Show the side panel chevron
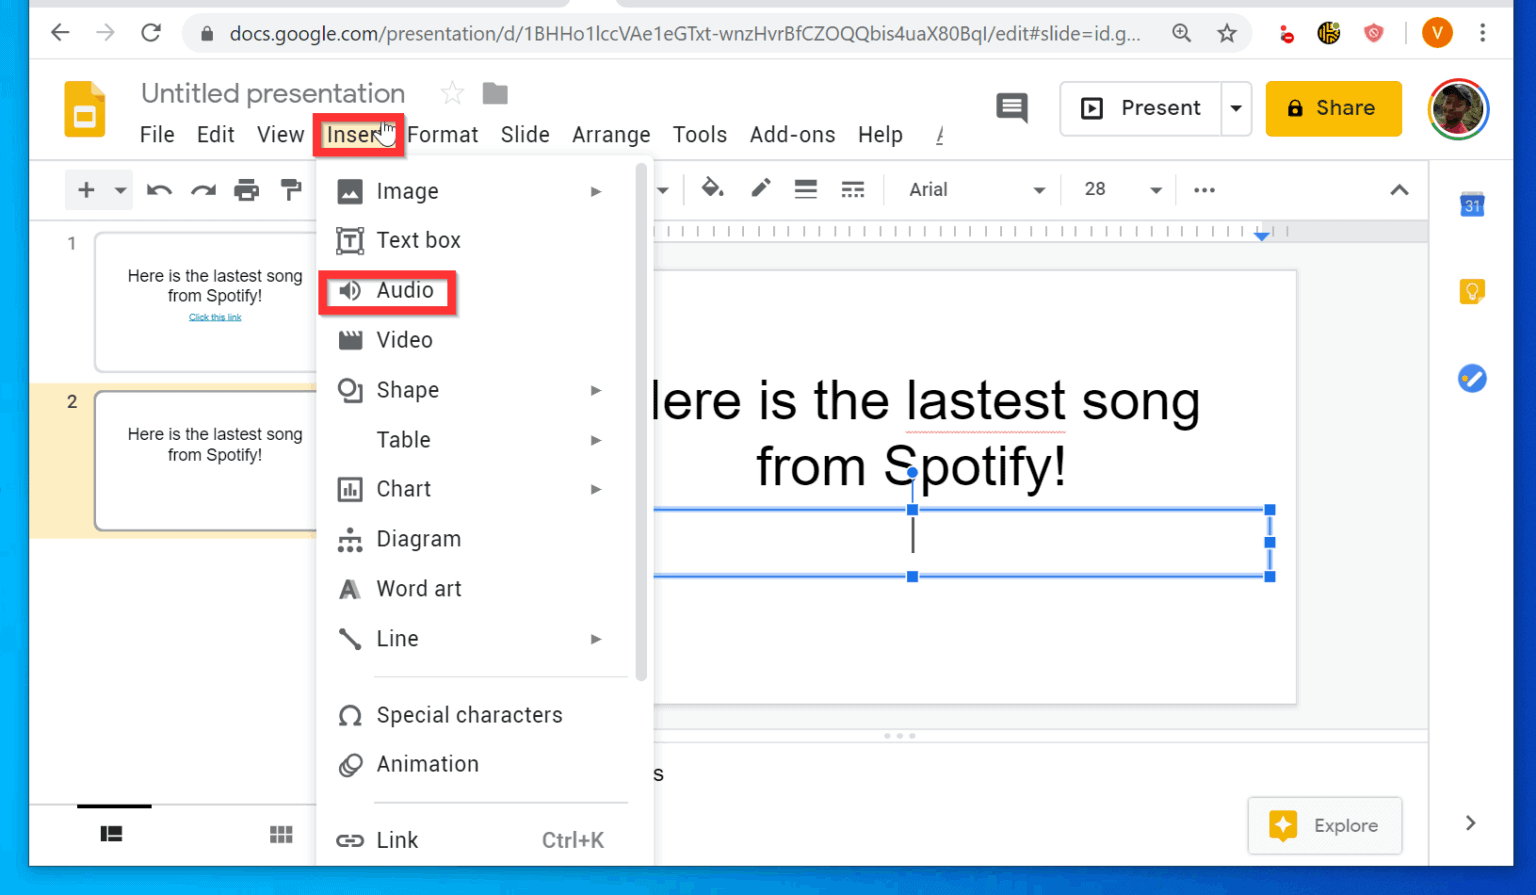Viewport: 1536px width, 895px height. 1470,823
